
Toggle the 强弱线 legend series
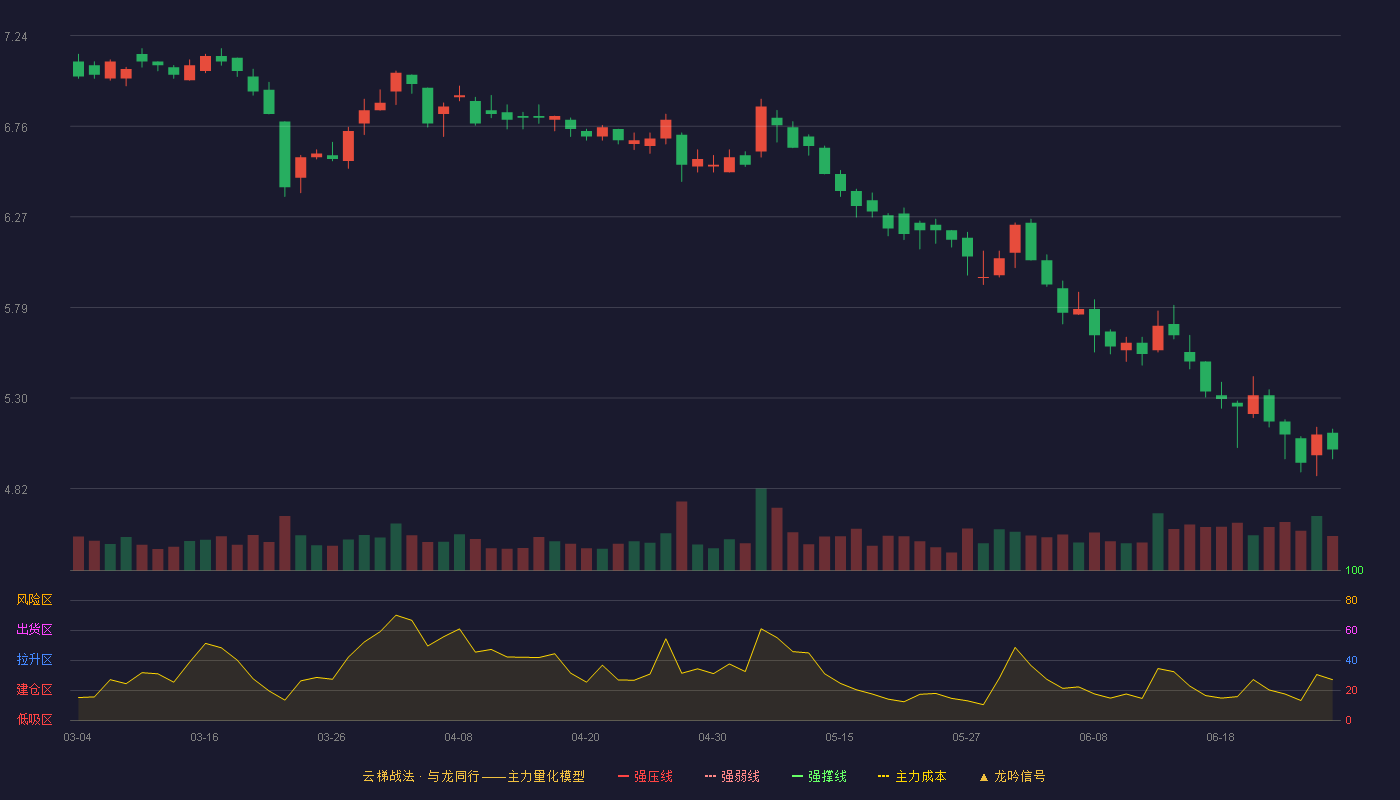[x=732, y=776]
